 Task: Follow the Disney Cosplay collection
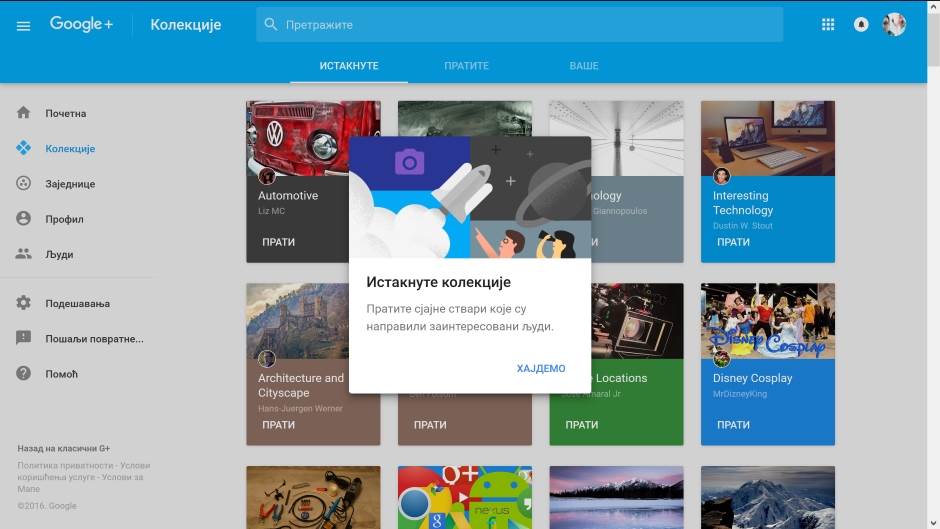[733, 425]
